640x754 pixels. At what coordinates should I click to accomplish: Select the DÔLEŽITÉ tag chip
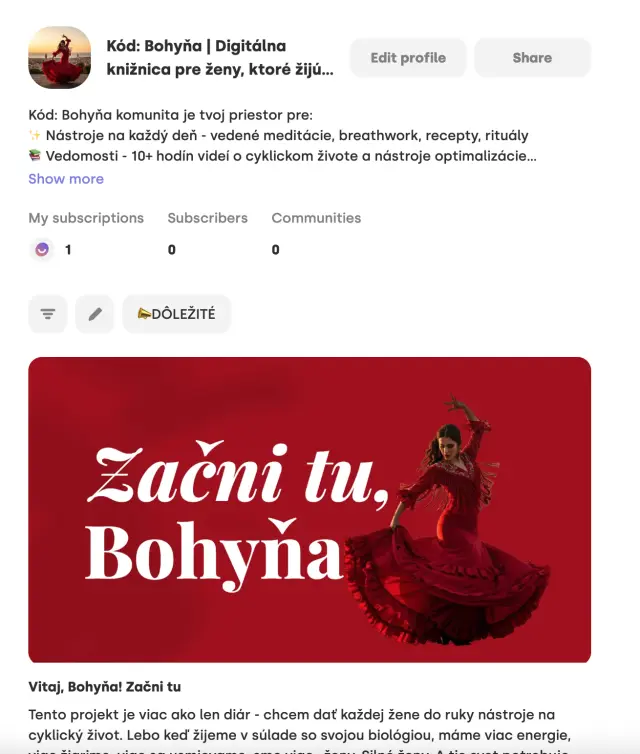click(177, 314)
